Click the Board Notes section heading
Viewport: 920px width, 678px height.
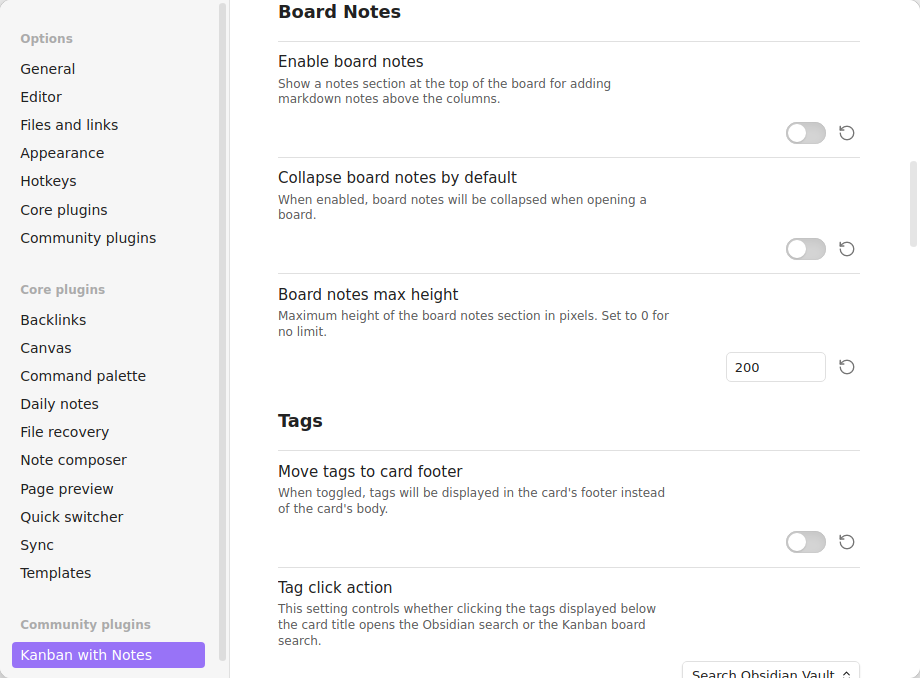click(x=339, y=12)
